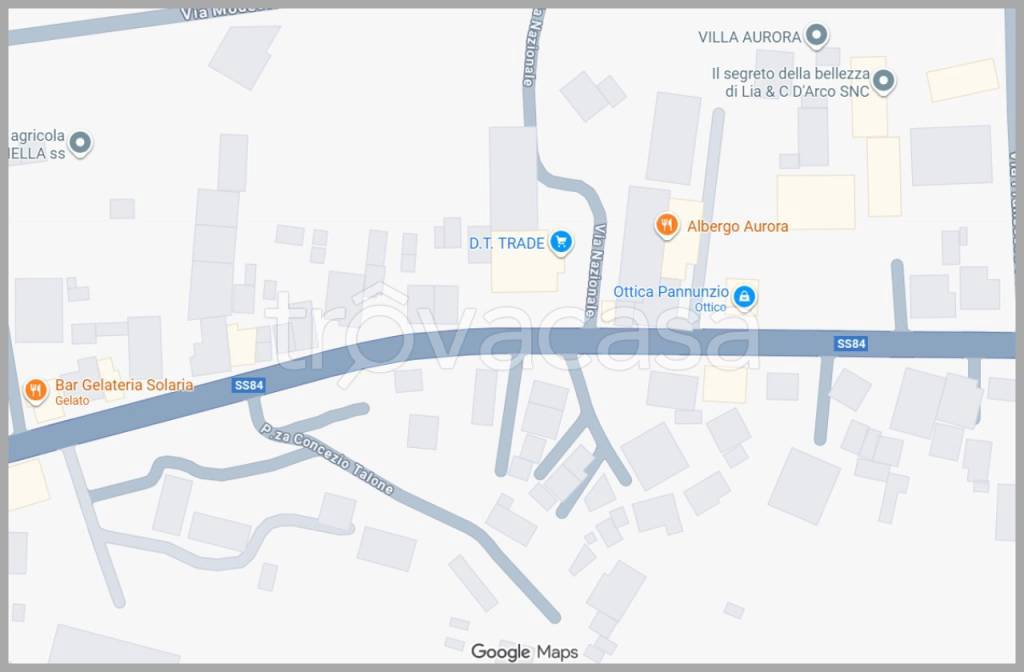Click the D.T. TRADE text label
Image resolution: width=1024 pixels, height=672 pixels.
pyautogui.click(x=507, y=243)
